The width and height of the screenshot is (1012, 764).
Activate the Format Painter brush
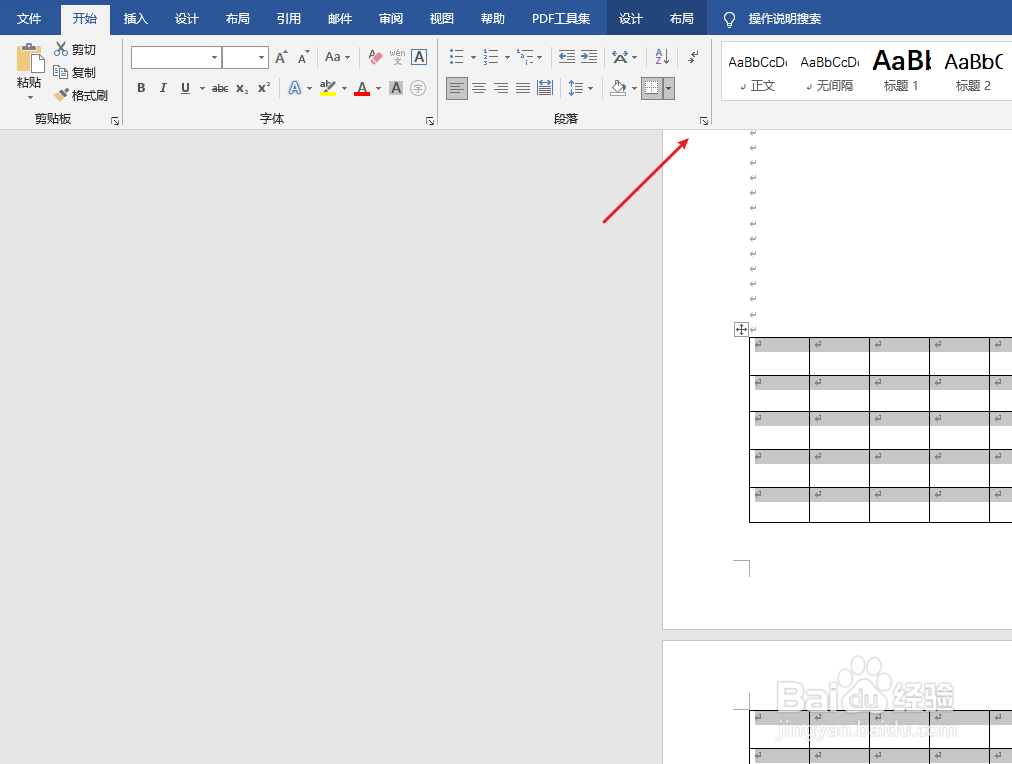coord(81,96)
